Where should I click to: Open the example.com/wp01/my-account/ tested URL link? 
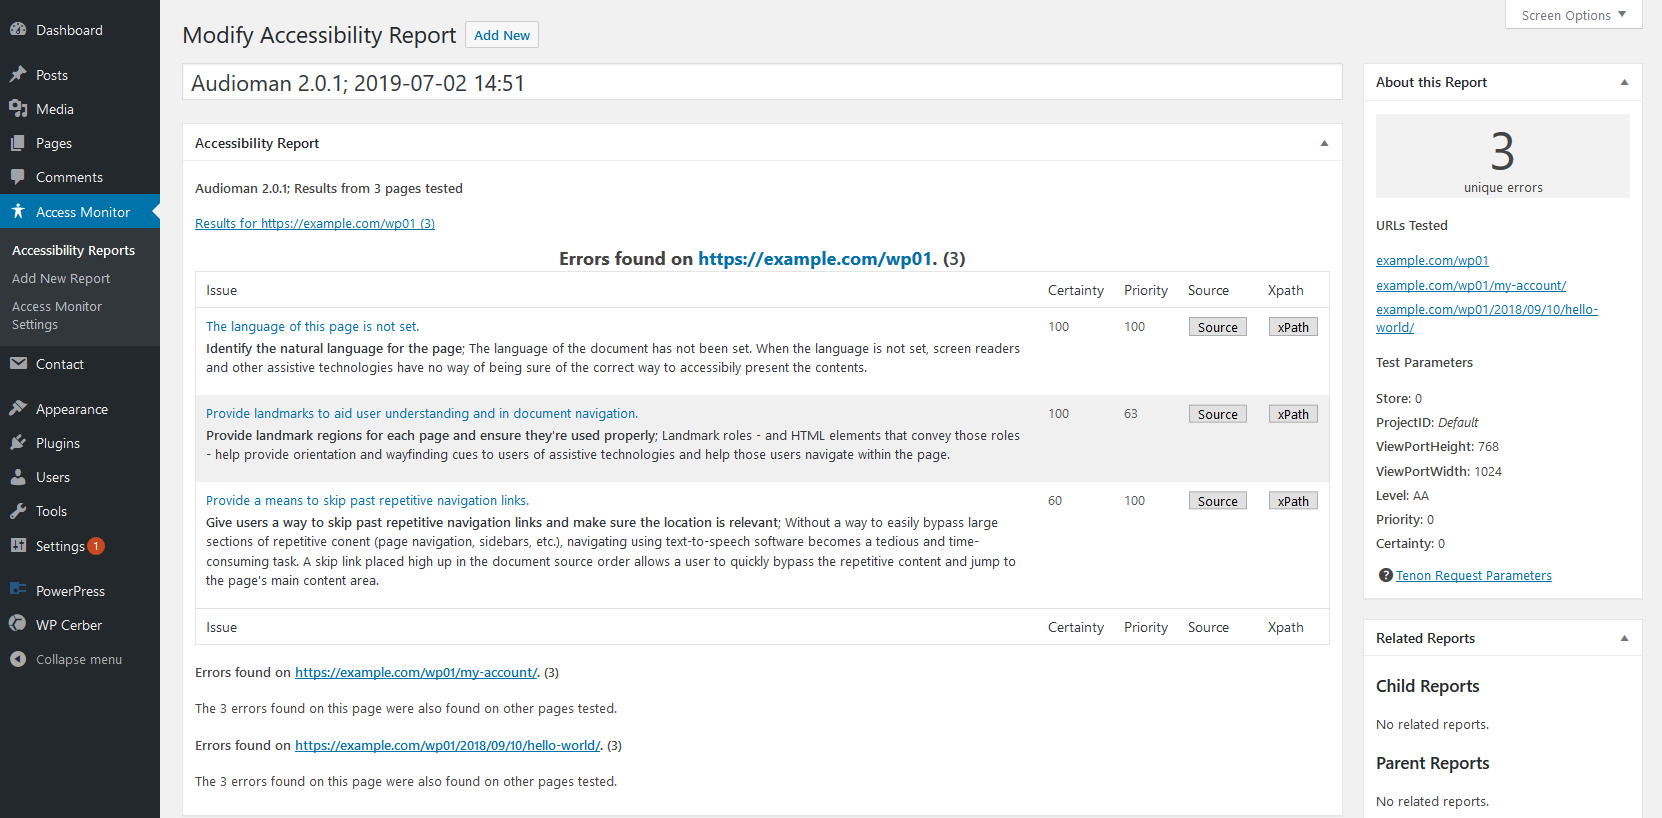coord(1470,285)
